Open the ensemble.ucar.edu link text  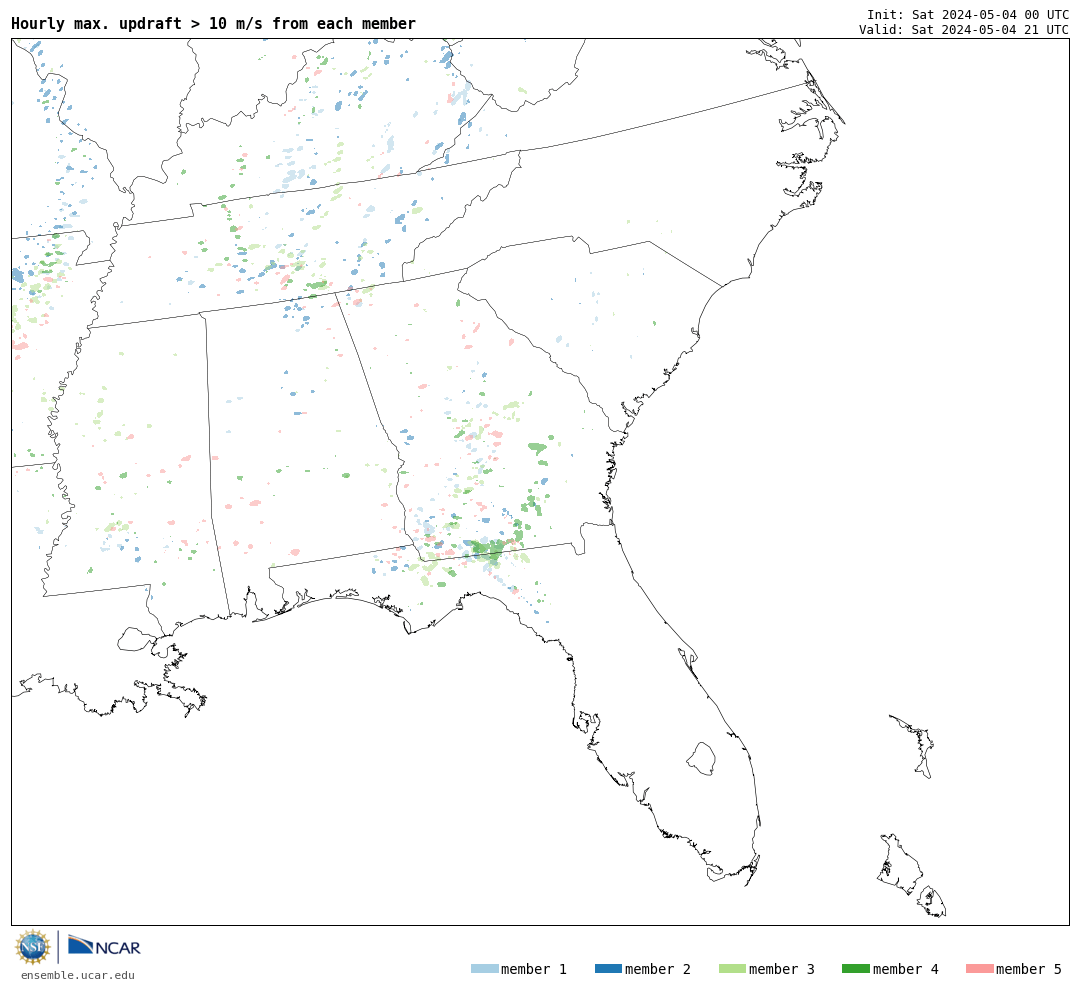pyautogui.click(x=78, y=976)
